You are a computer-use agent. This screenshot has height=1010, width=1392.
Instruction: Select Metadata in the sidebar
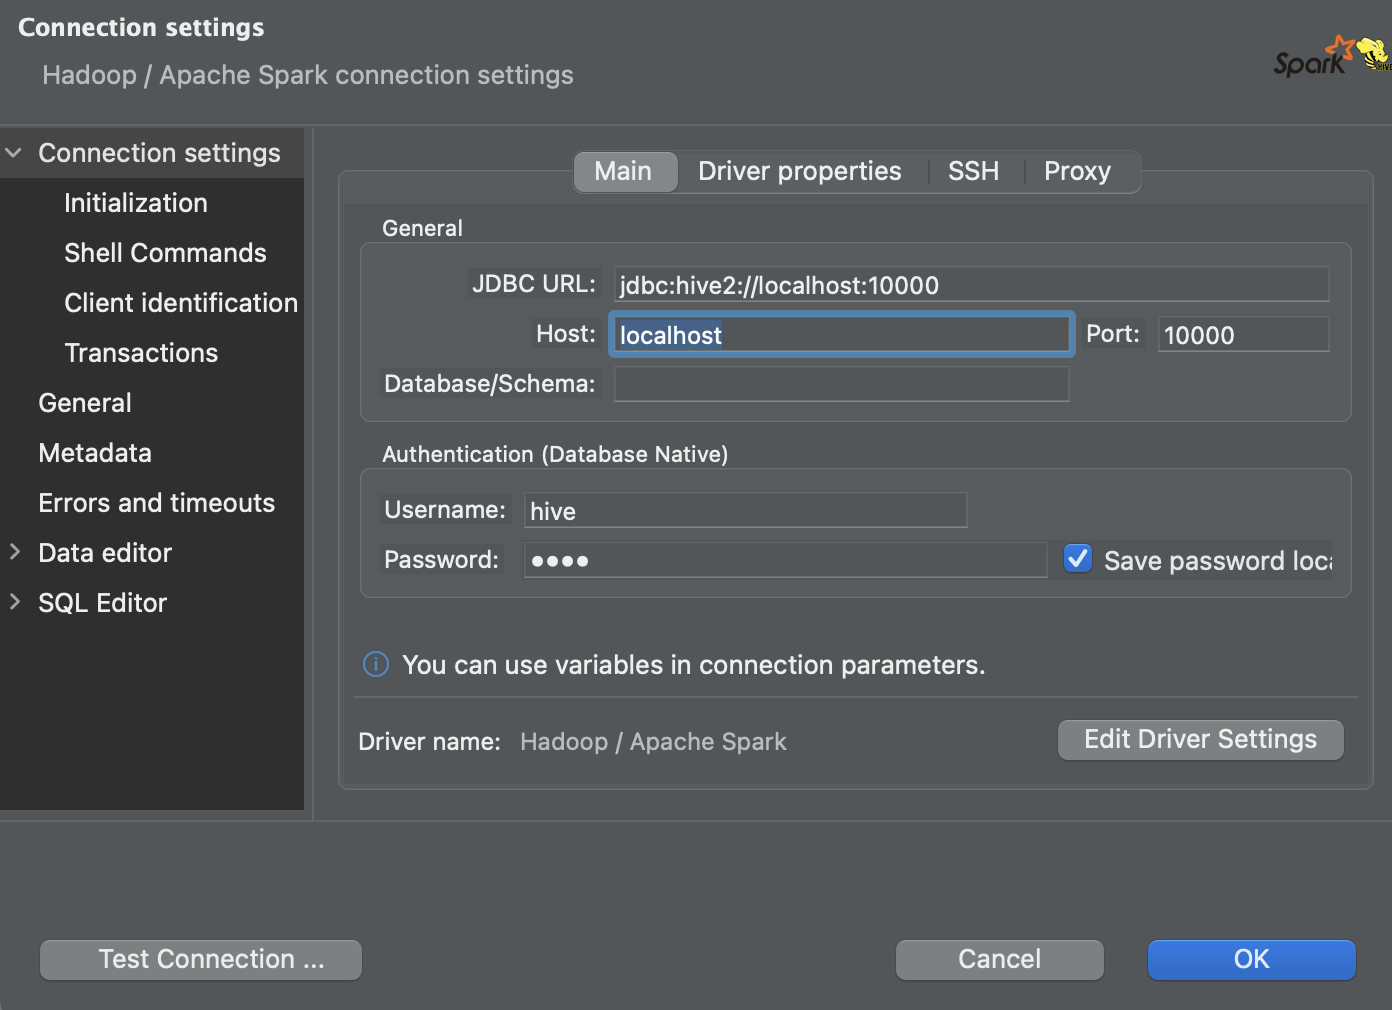[95, 453]
